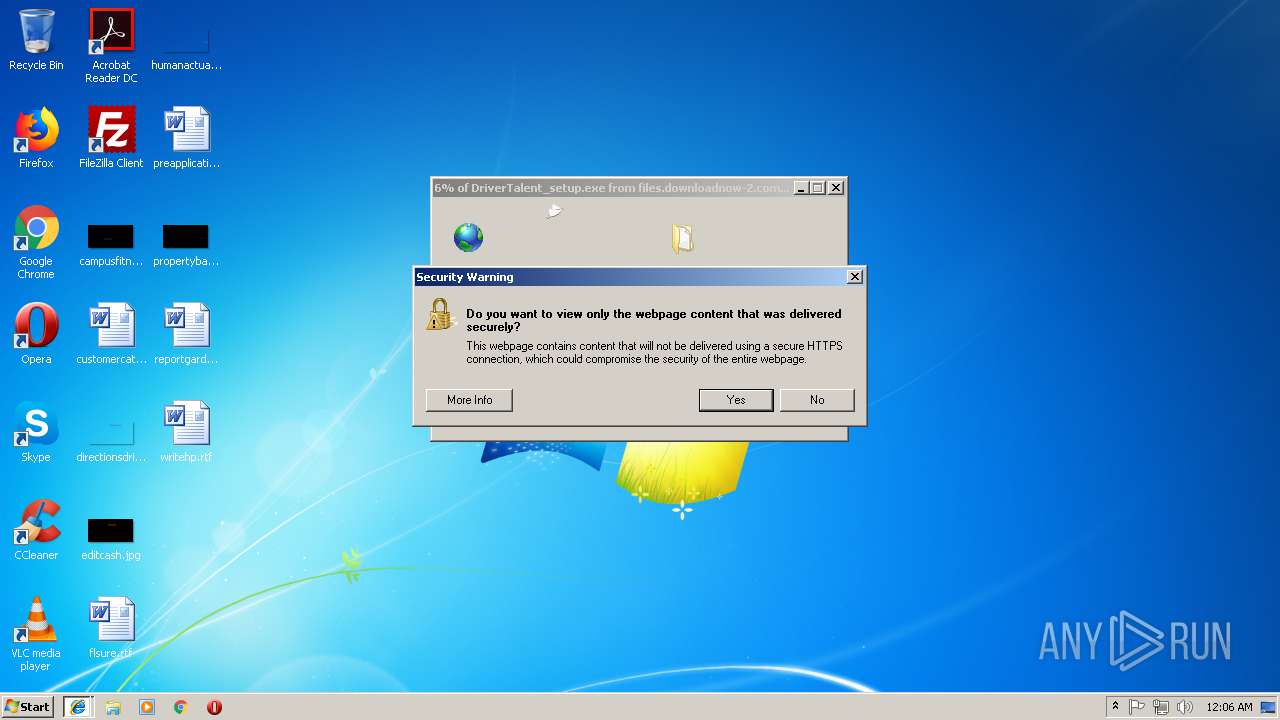Open Chrome from the taskbar

(181, 707)
